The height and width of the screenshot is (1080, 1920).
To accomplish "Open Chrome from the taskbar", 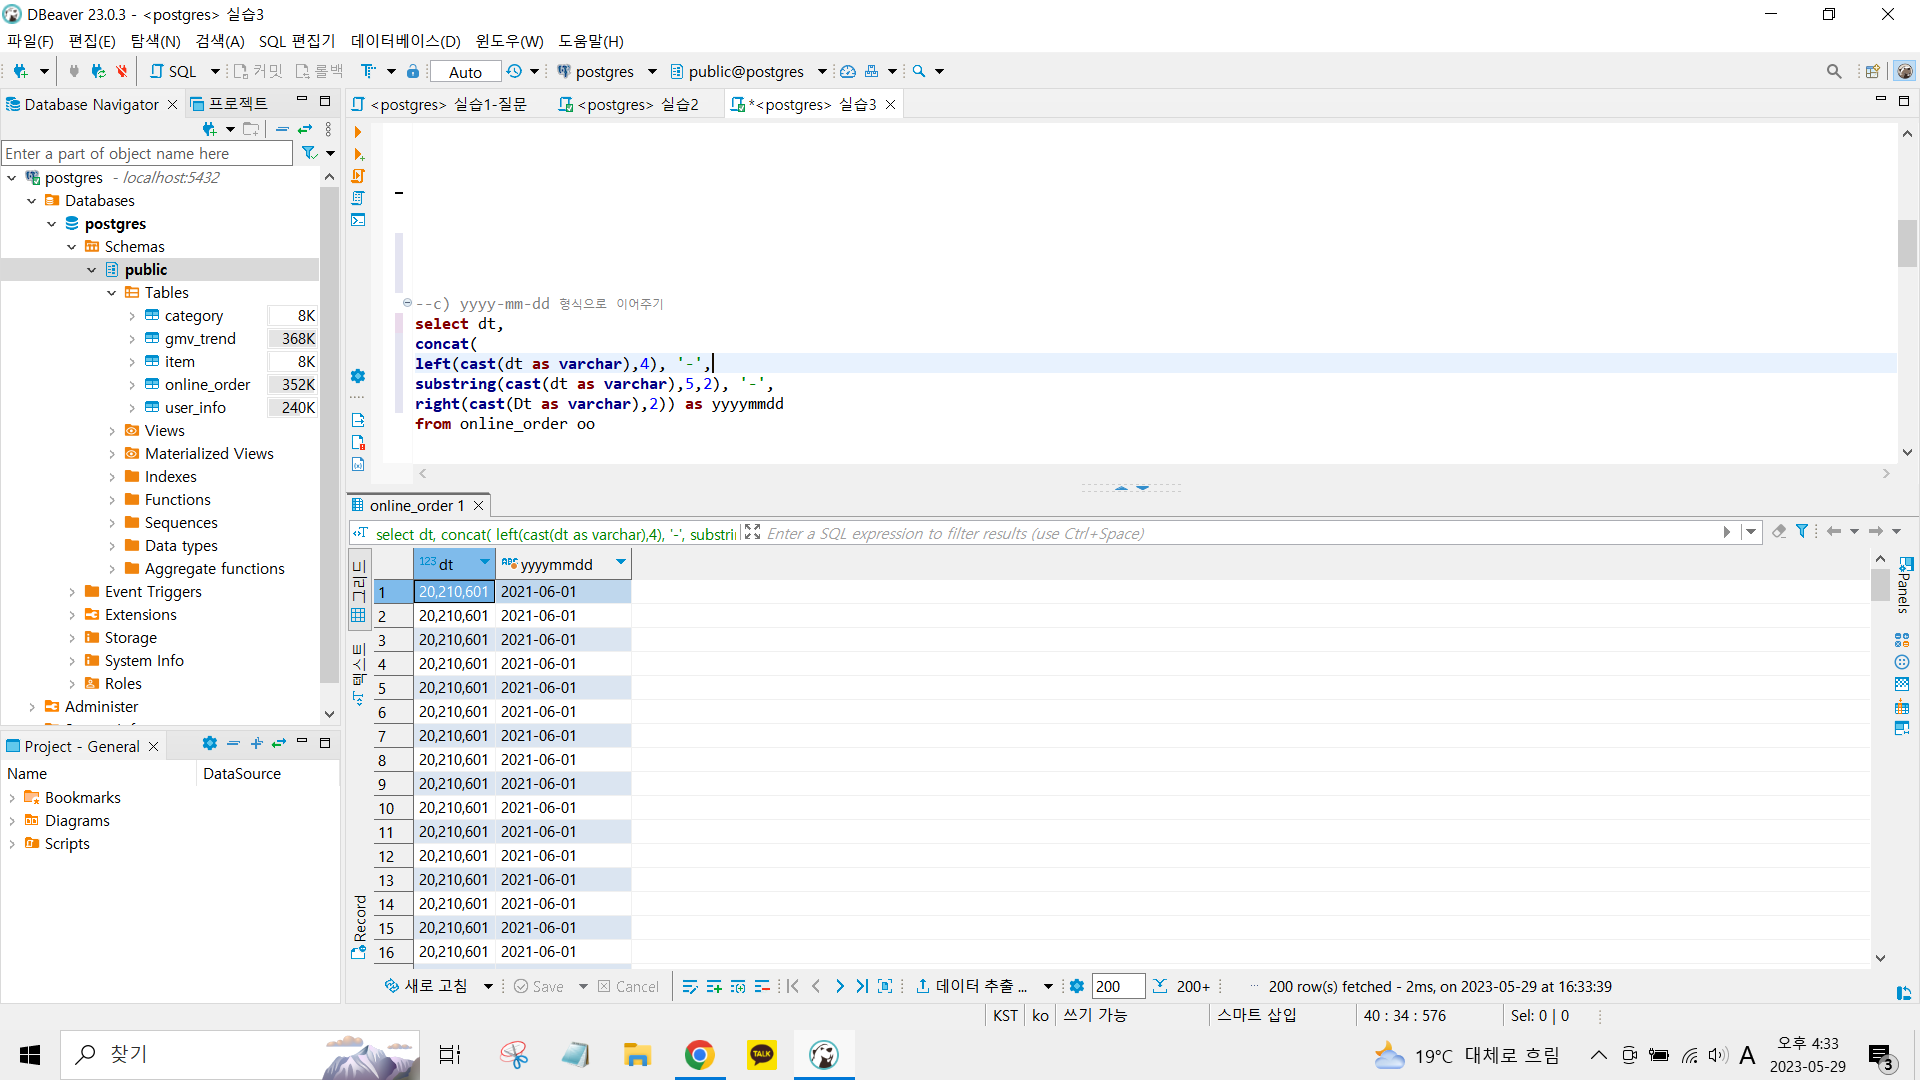I will tap(699, 1054).
